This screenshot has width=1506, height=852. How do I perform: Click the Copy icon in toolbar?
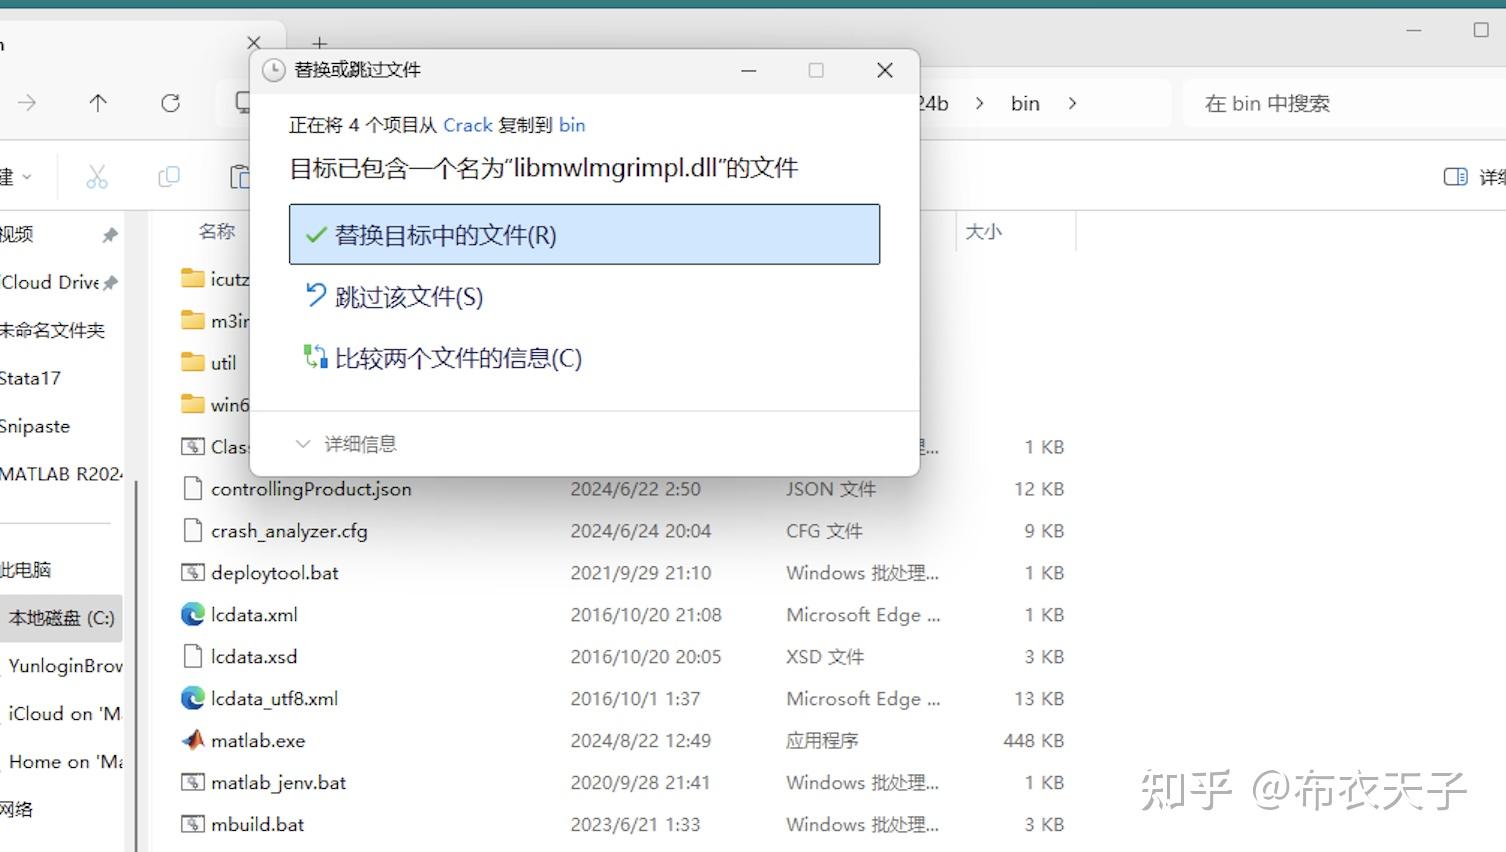pyautogui.click(x=168, y=176)
